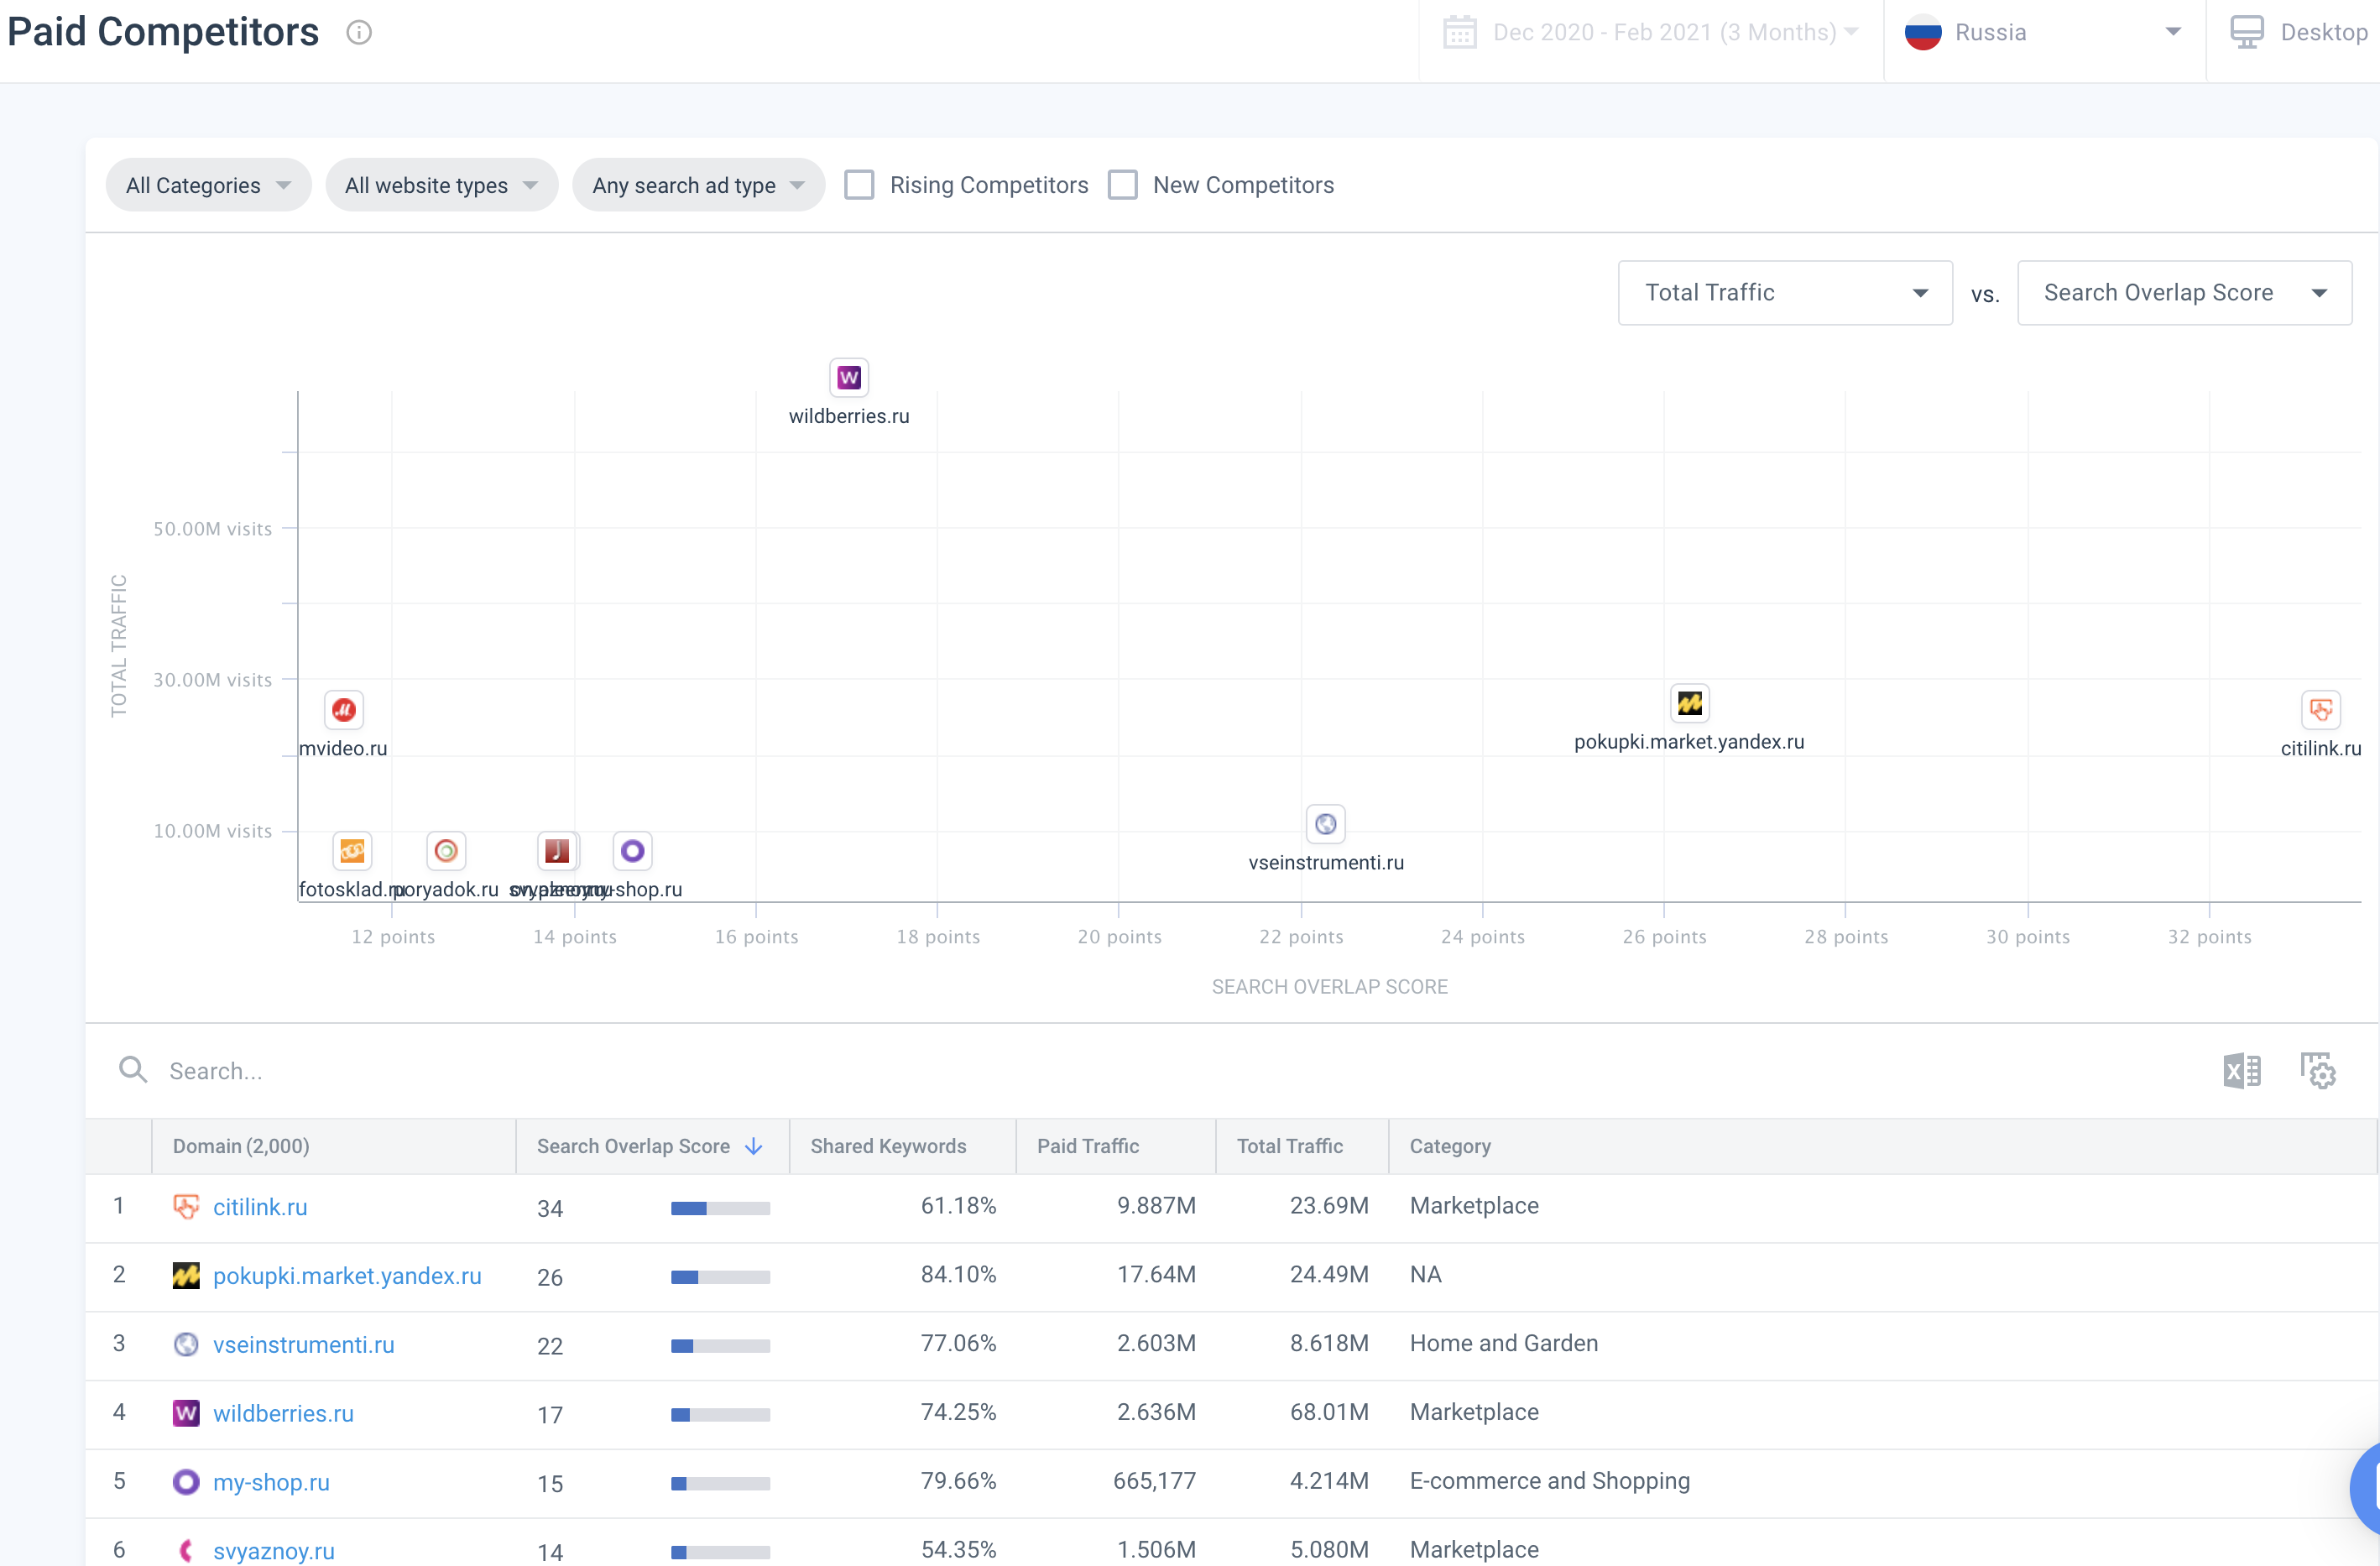
Task: Check the New Competitors checkbox
Action: point(1122,185)
